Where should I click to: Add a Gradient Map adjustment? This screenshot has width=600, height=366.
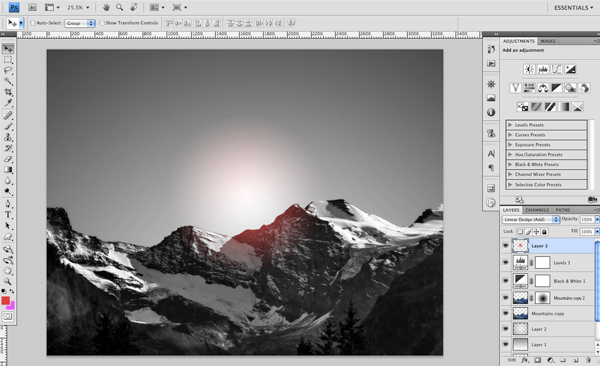click(x=564, y=107)
